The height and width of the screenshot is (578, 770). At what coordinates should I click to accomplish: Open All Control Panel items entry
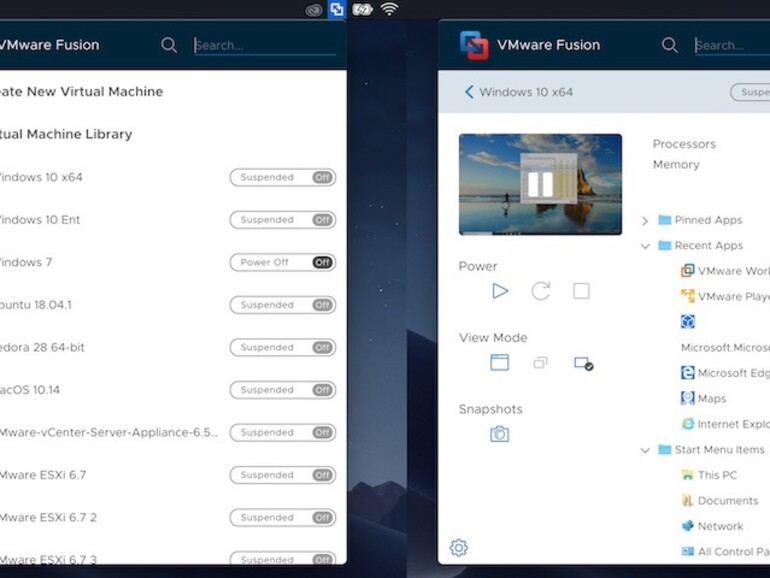tap(725, 551)
